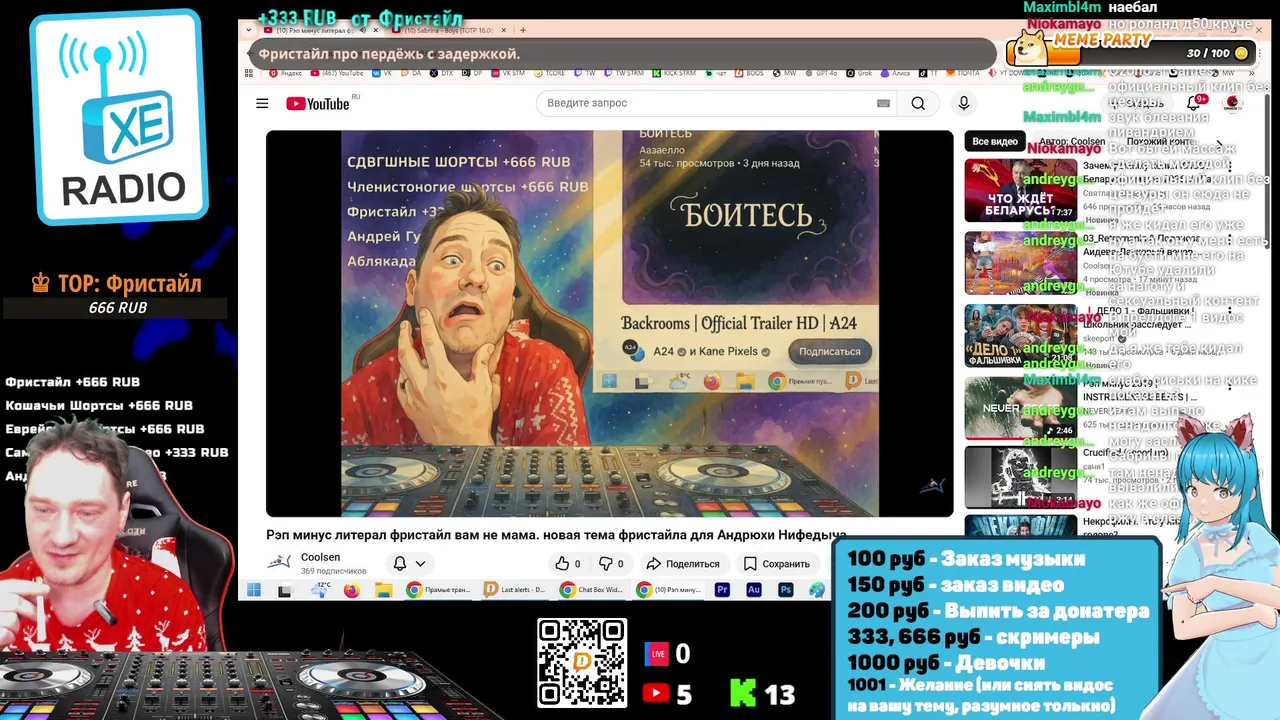Open video title Рэп минус литерал фристайл

[557, 535]
